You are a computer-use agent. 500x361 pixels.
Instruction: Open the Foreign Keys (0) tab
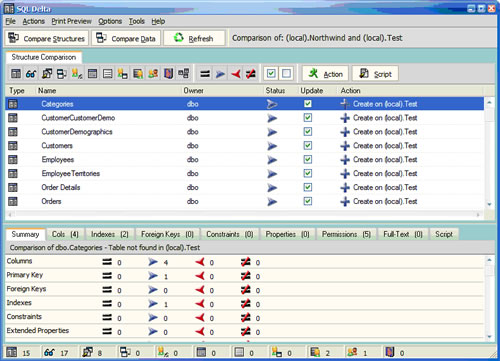pyautogui.click(x=167, y=234)
